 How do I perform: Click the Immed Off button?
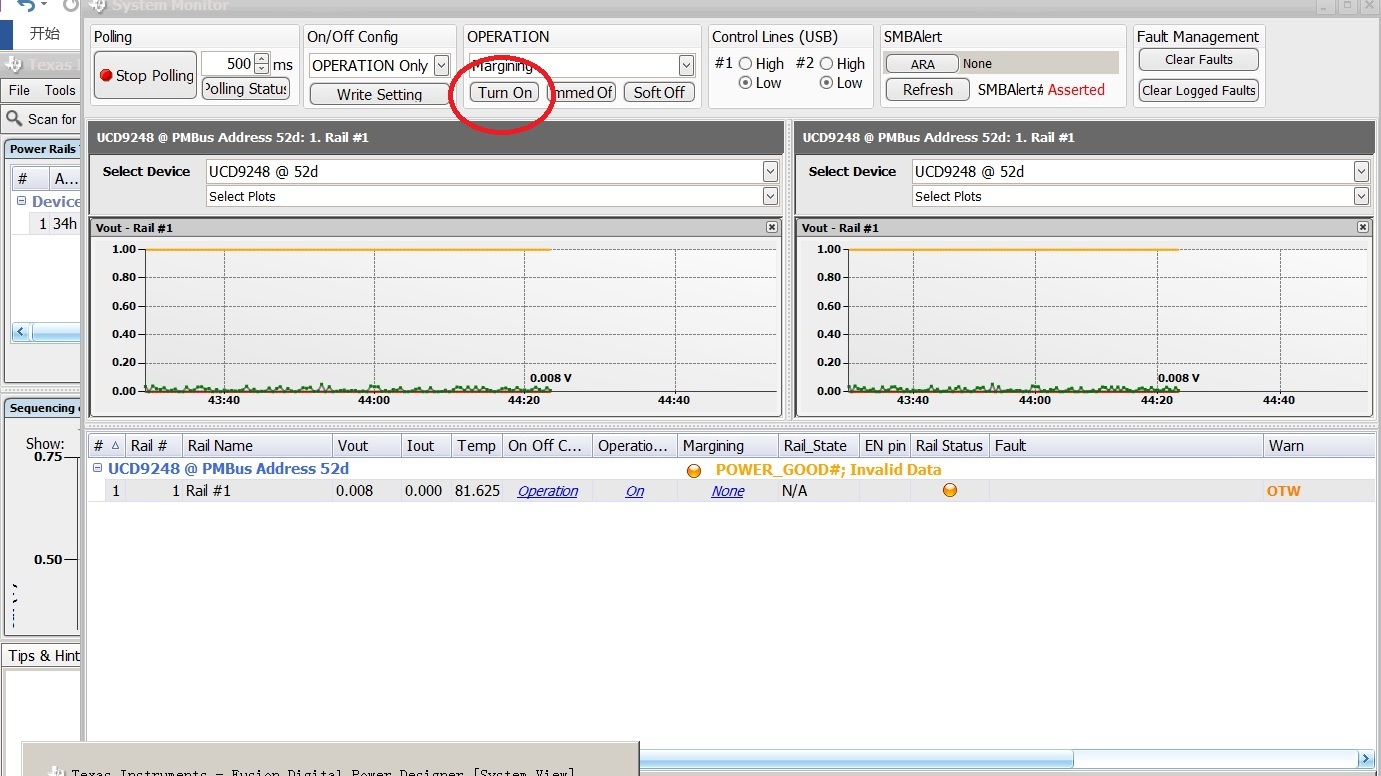(x=582, y=92)
